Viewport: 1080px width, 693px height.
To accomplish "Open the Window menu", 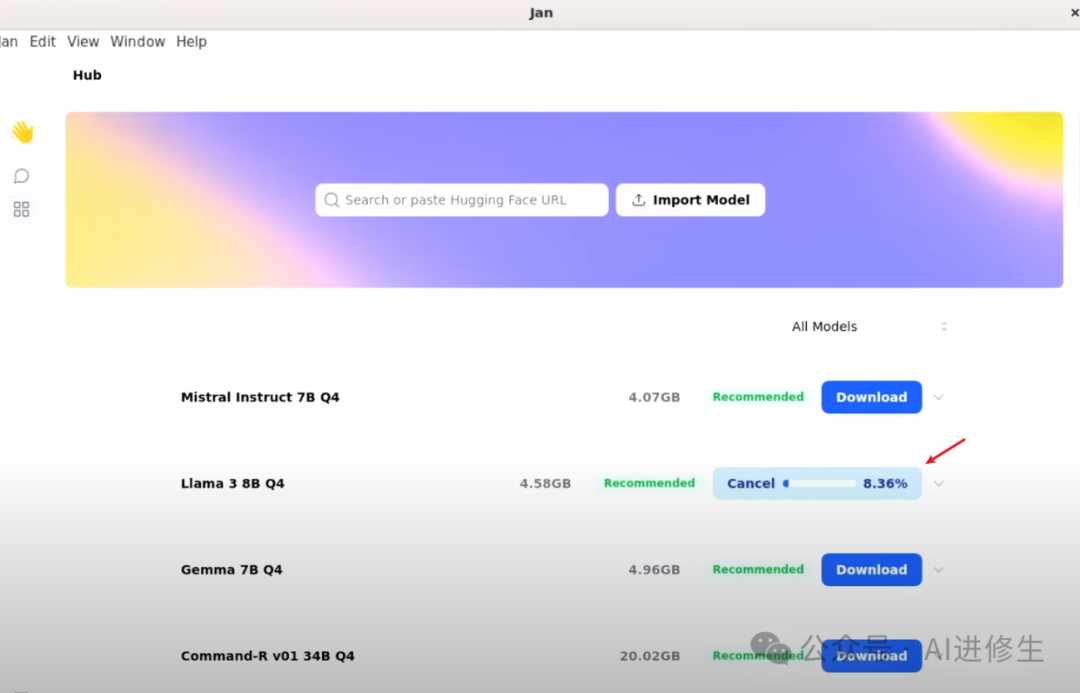I will pos(137,42).
